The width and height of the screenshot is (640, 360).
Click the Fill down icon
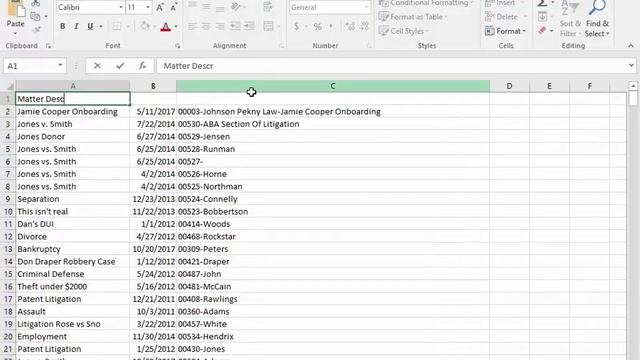pyautogui.click(x=542, y=17)
